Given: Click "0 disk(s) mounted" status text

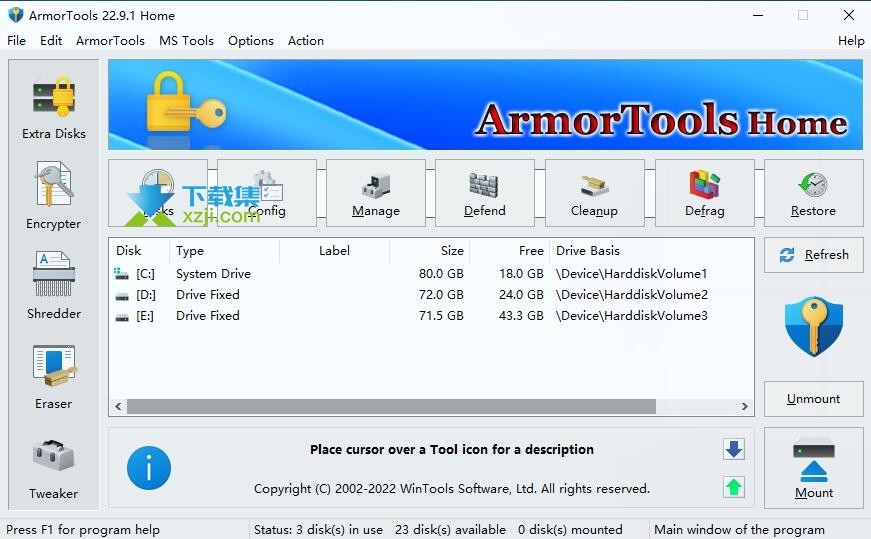Looking at the screenshot, I should coord(570,530).
